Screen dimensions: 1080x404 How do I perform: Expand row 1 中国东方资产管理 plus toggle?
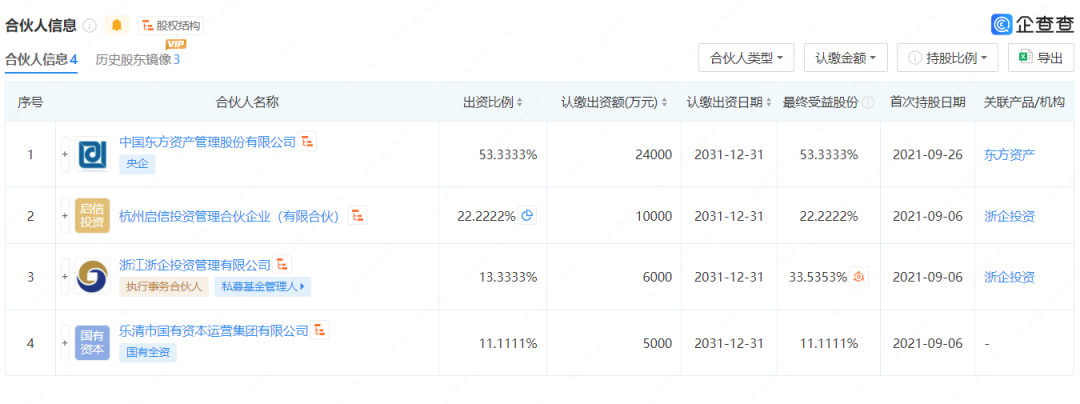(65, 155)
